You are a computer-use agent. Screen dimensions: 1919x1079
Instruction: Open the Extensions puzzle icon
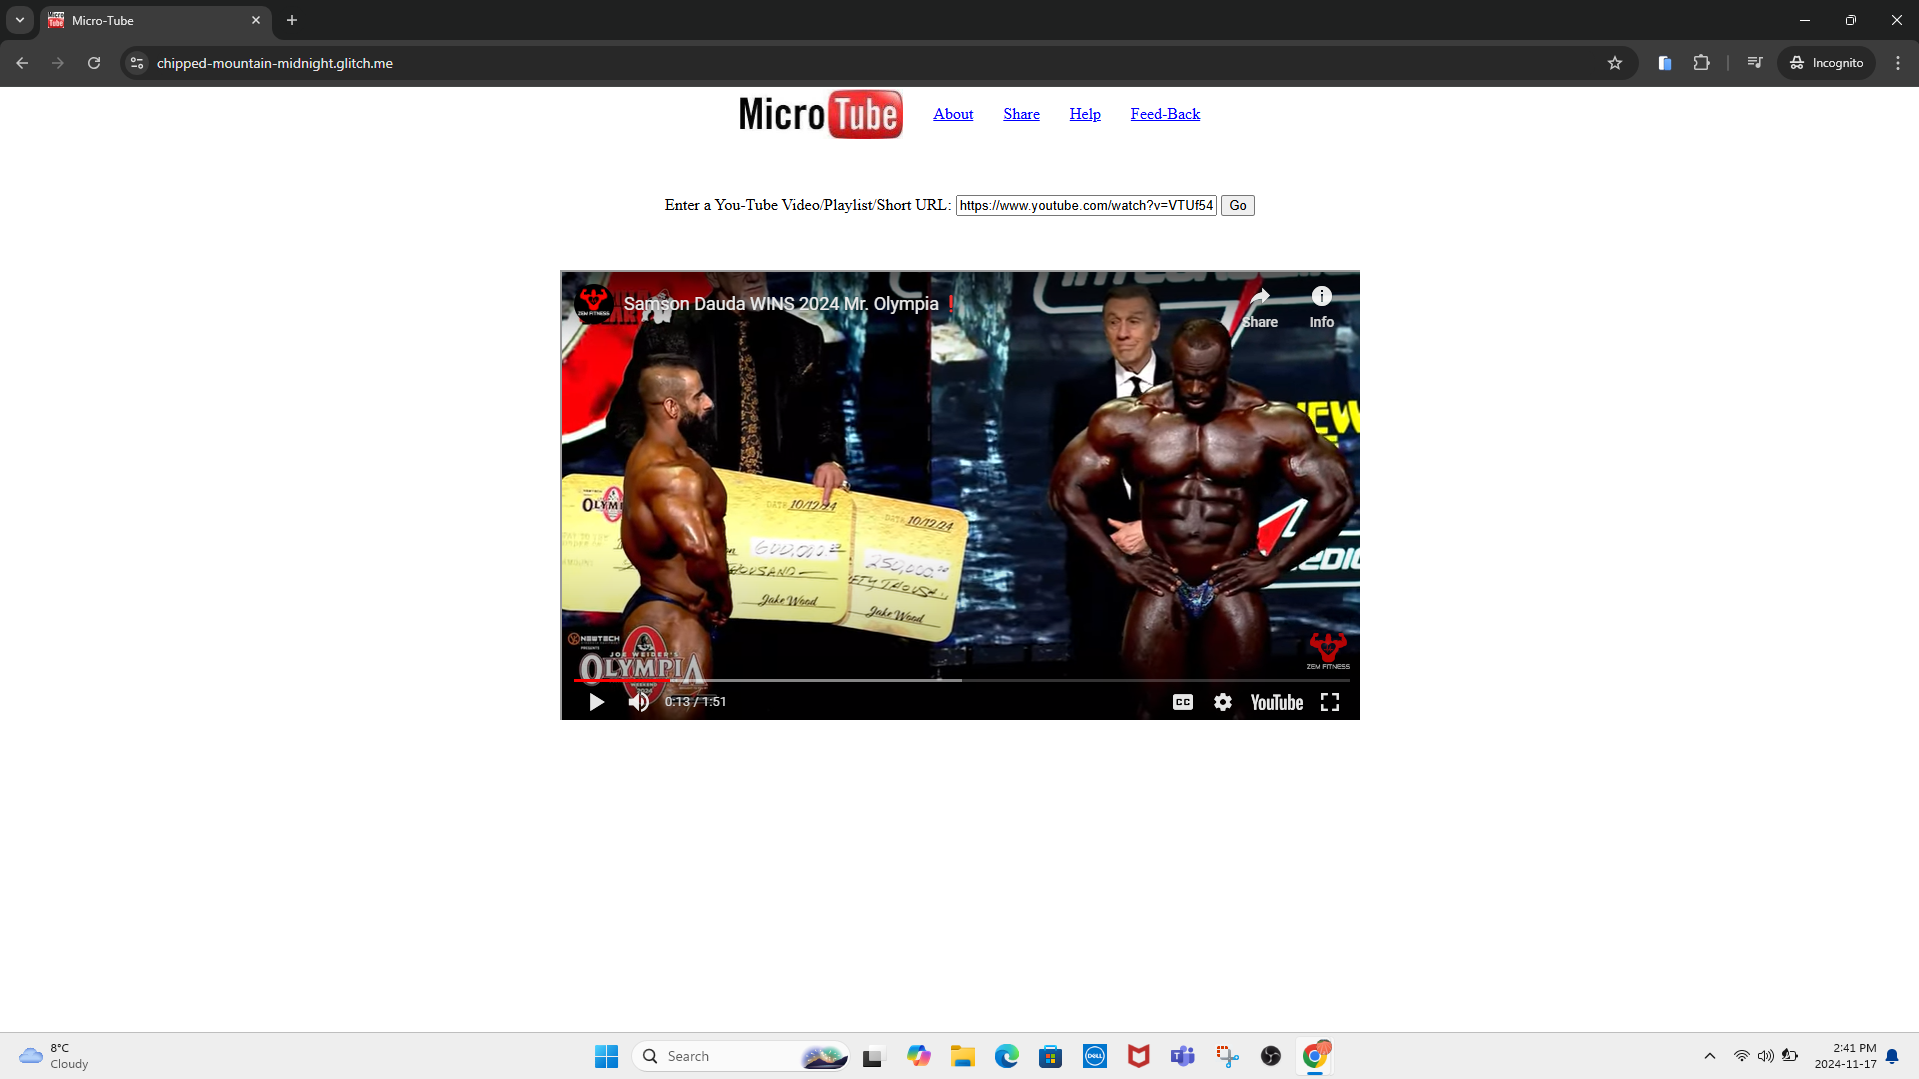[x=1701, y=63]
